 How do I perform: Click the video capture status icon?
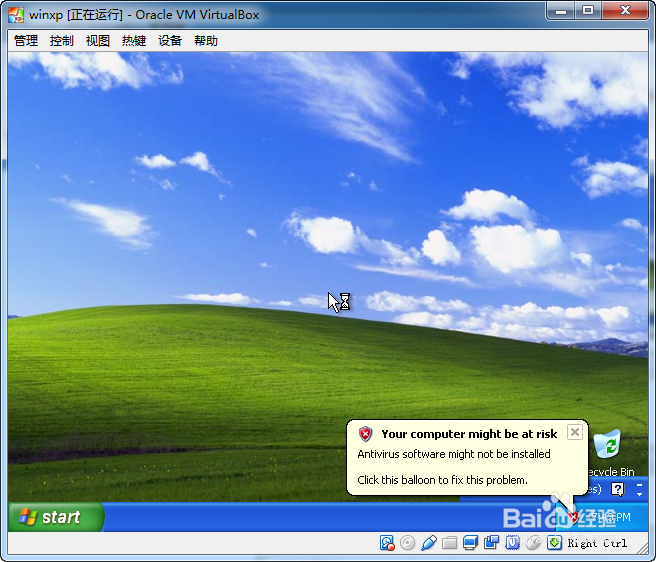[x=491, y=543]
